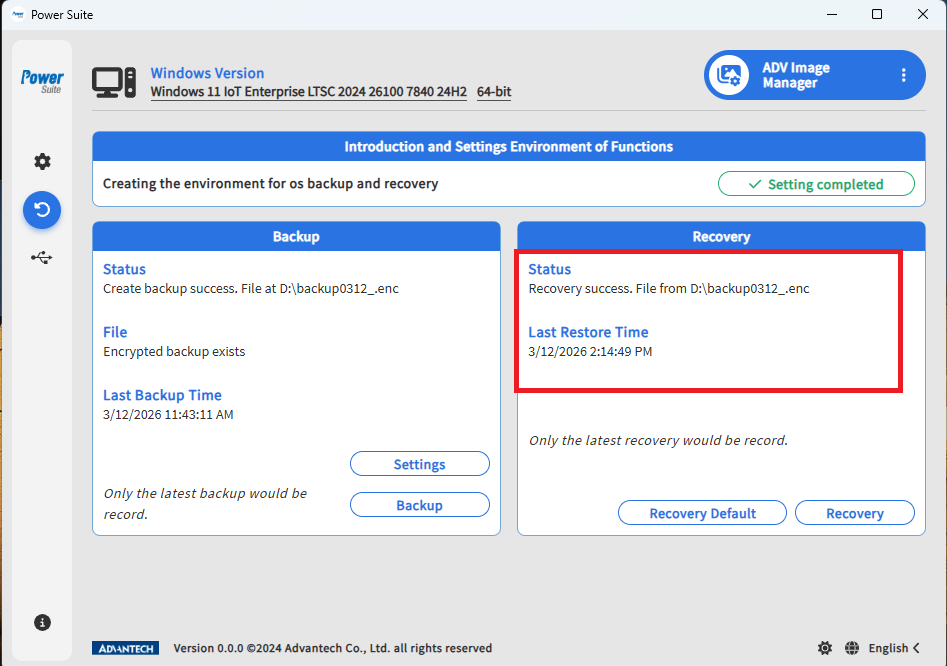Open the gear settings page in sidebar
Screen dimensions: 947x666
pyautogui.click(x=42, y=162)
